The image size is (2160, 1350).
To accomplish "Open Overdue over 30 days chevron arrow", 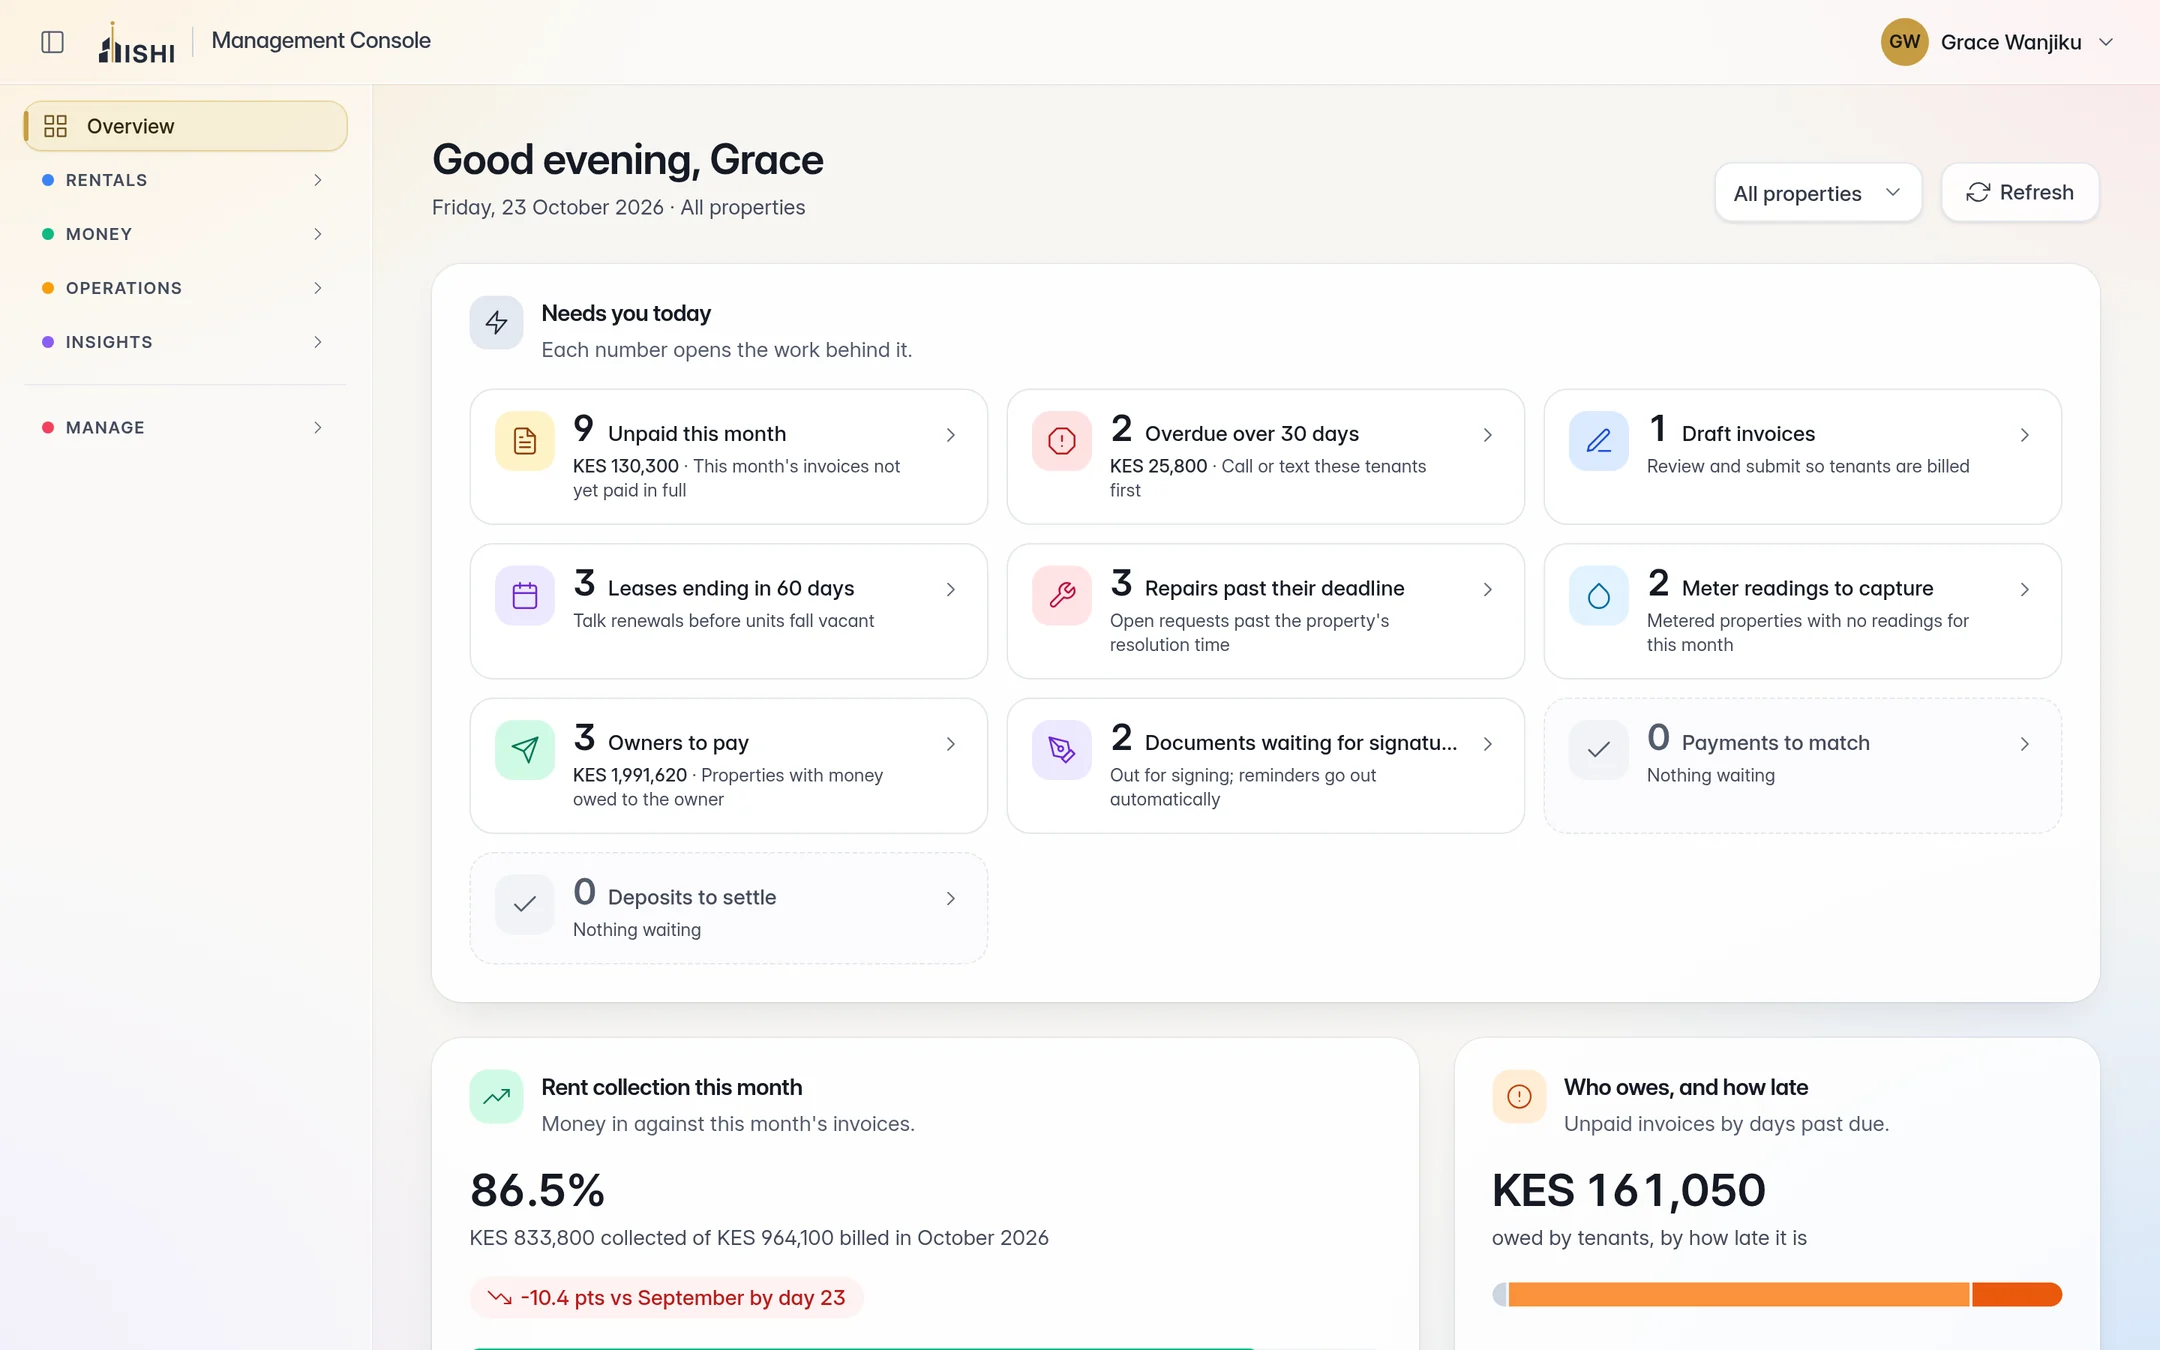I will tap(1488, 435).
